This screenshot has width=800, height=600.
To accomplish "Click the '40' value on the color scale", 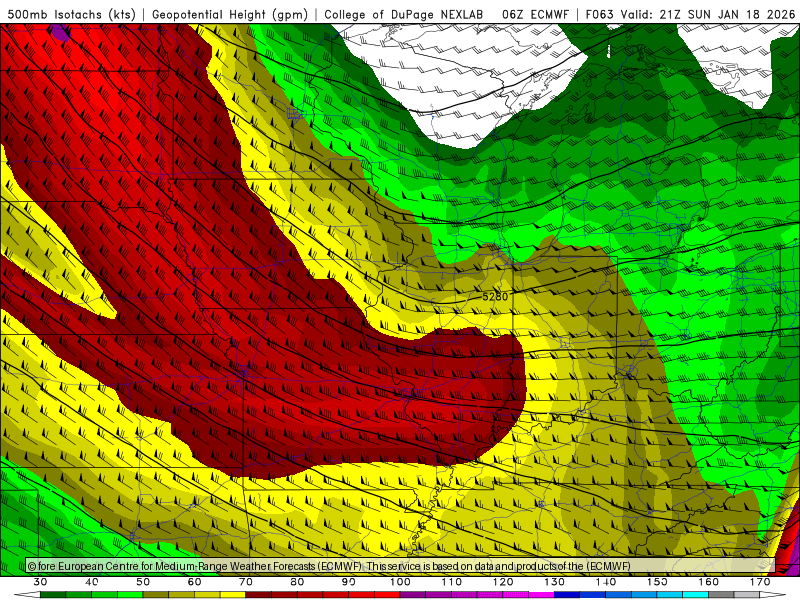I will [91, 582].
